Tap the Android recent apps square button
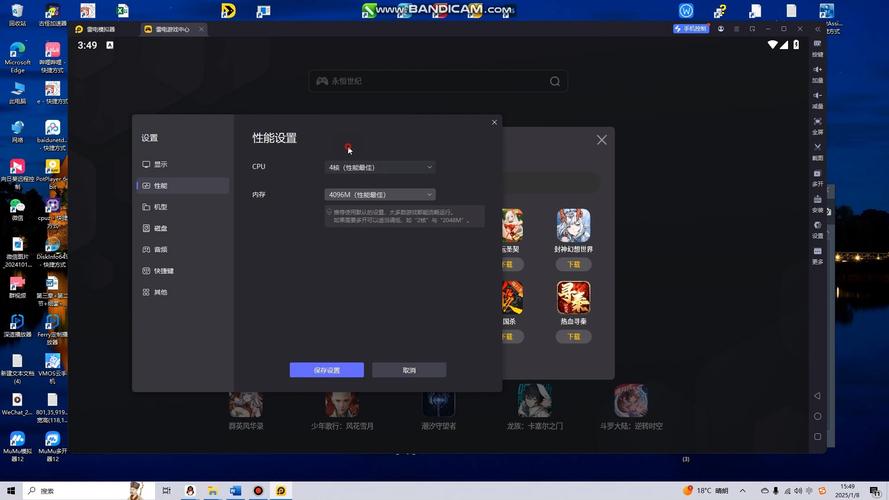The height and width of the screenshot is (500, 889). click(818, 437)
